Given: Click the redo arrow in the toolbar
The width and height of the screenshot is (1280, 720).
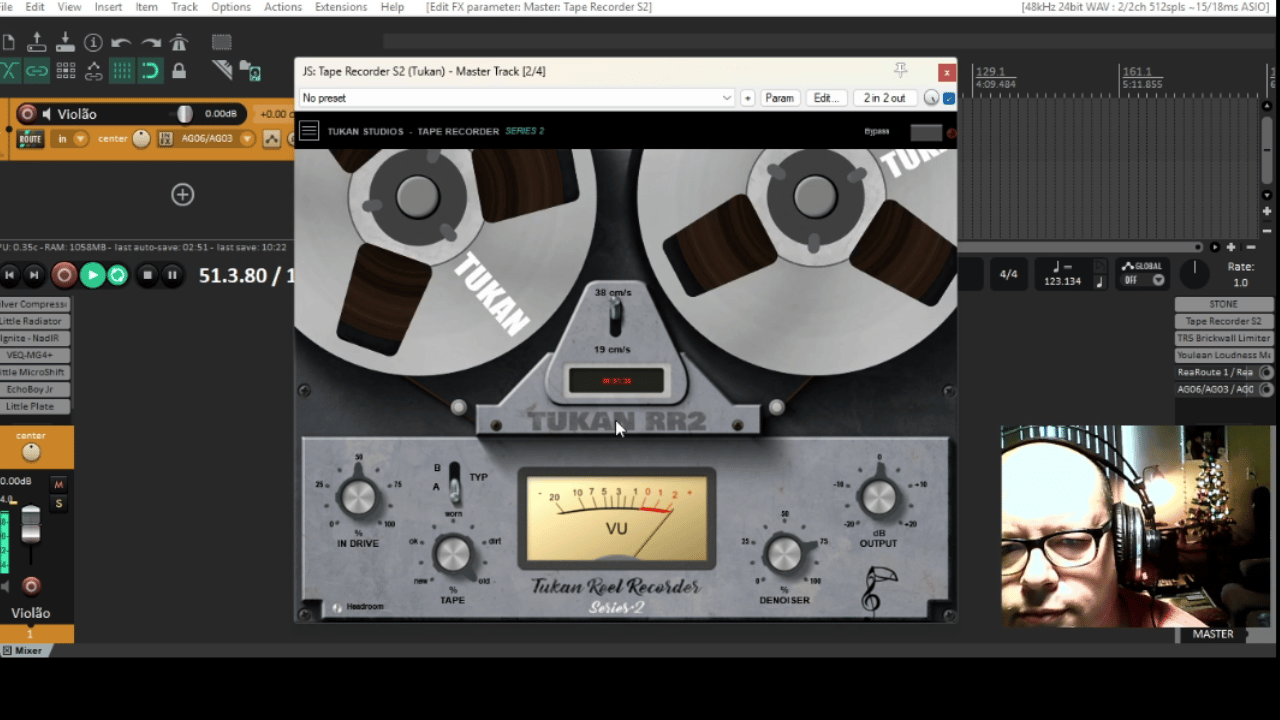Looking at the screenshot, I should click(151, 42).
